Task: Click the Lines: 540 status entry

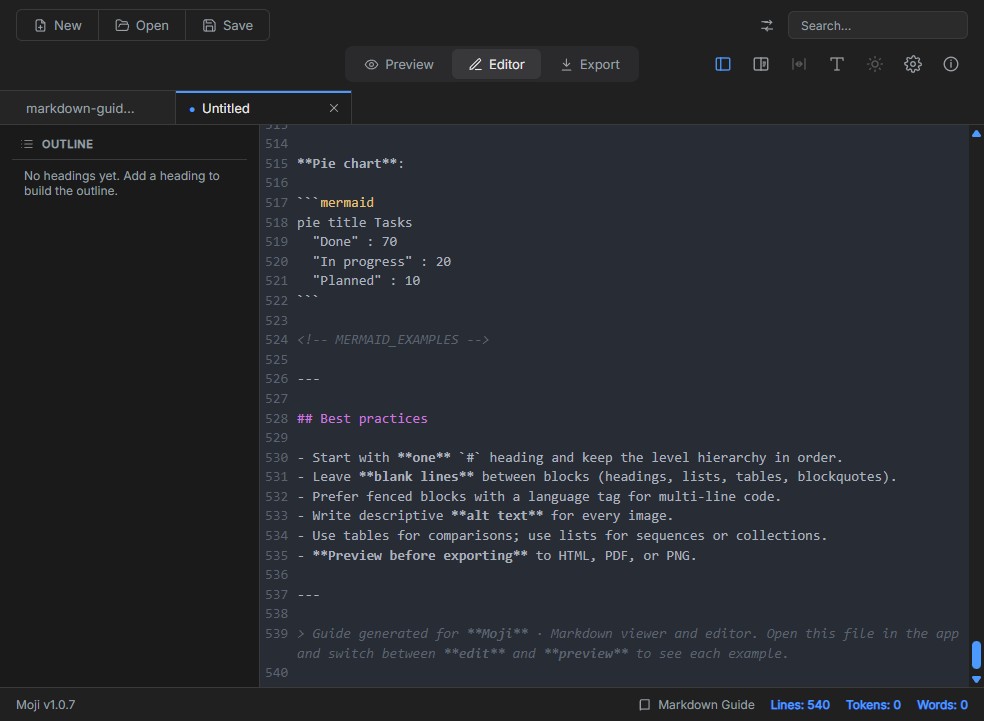Action: 800,705
